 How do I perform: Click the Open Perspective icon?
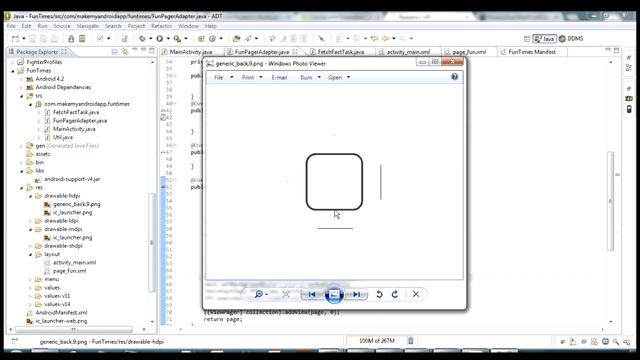pos(527,39)
